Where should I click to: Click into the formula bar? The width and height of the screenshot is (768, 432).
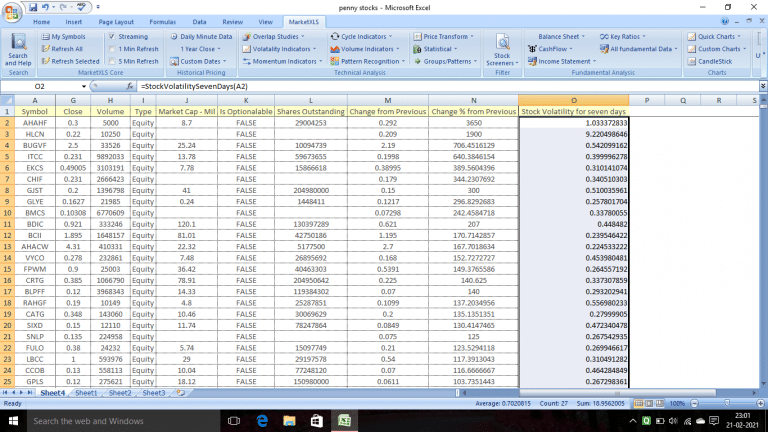point(446,86)
